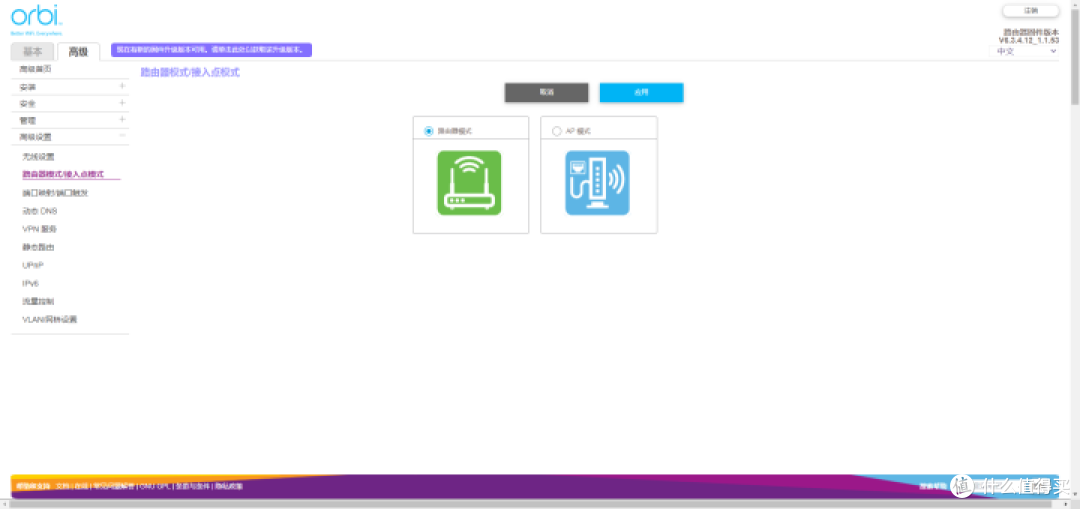Select the 路由器模式 radio button
The image size is (1080, 509).
[x=429, y=131]
